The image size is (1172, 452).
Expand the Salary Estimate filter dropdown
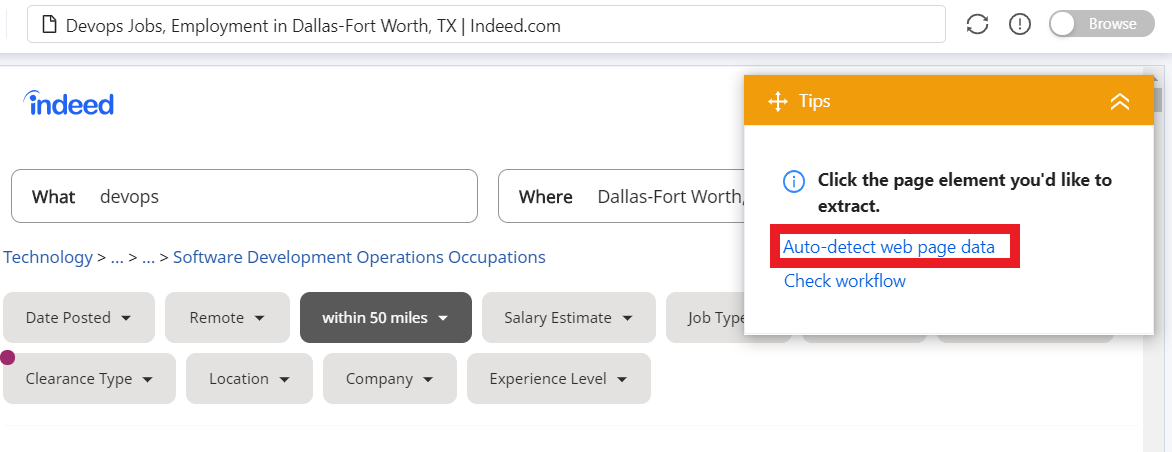click(569, 318)
